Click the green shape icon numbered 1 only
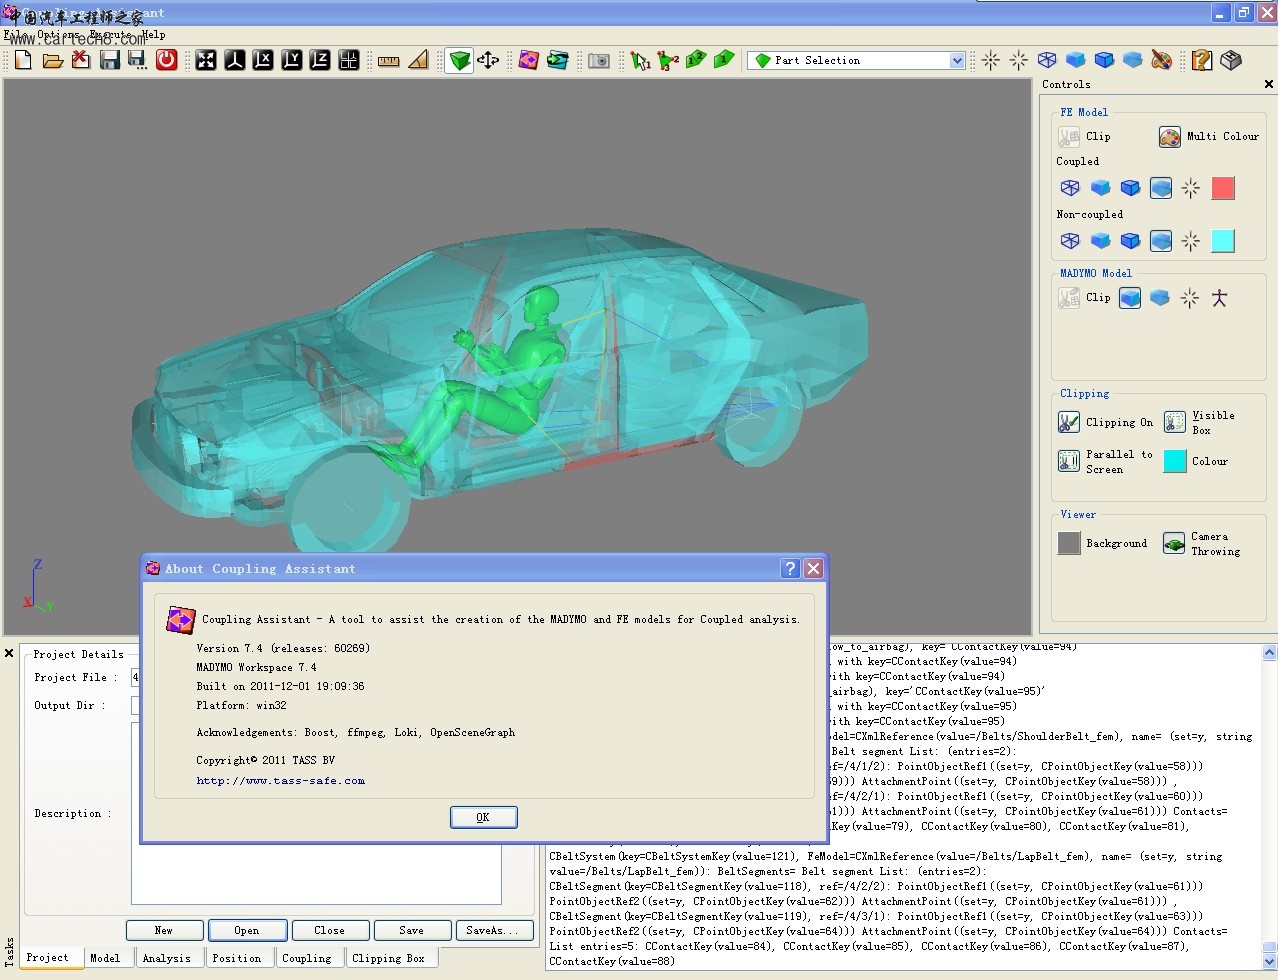Image resolution: width=1278 pixels, height=980 pixels. click(724, 60)
